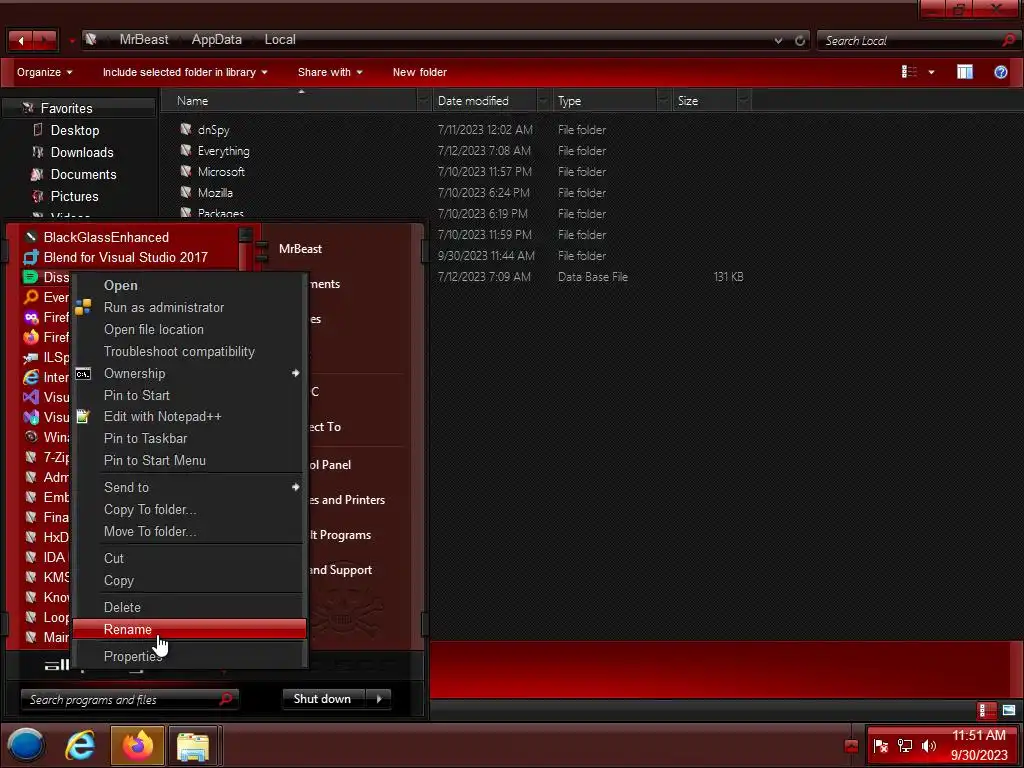Select Desktop in Favorites
This screenshot has height=768, width=1024.
coord(74,130)
